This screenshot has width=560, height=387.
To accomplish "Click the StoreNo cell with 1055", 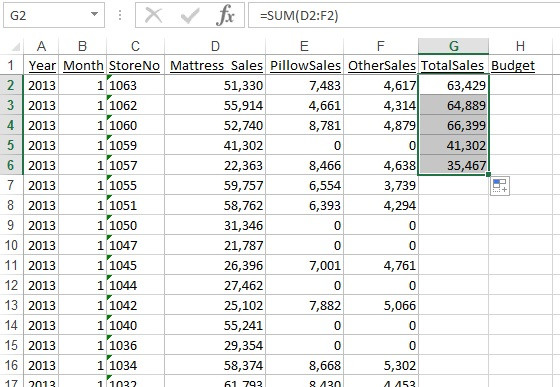I will click(x=135, y=185).
